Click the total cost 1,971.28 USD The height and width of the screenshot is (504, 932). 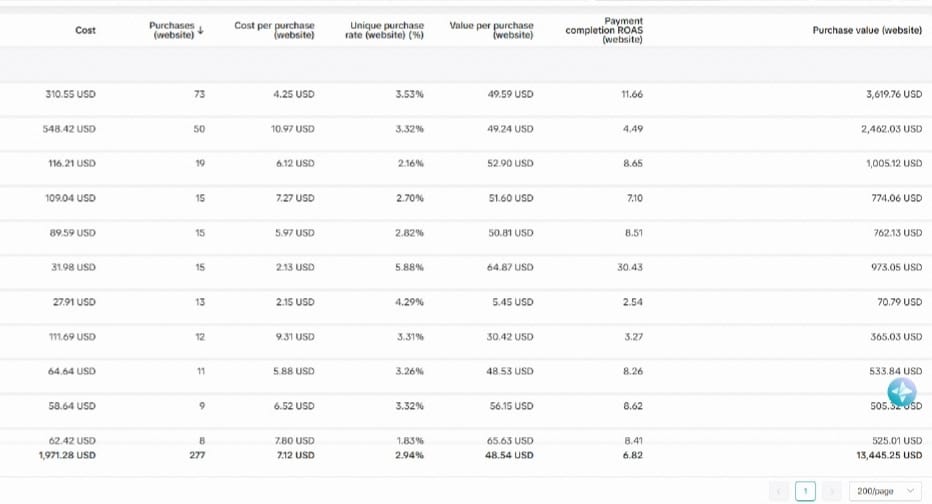coord(66,455)
